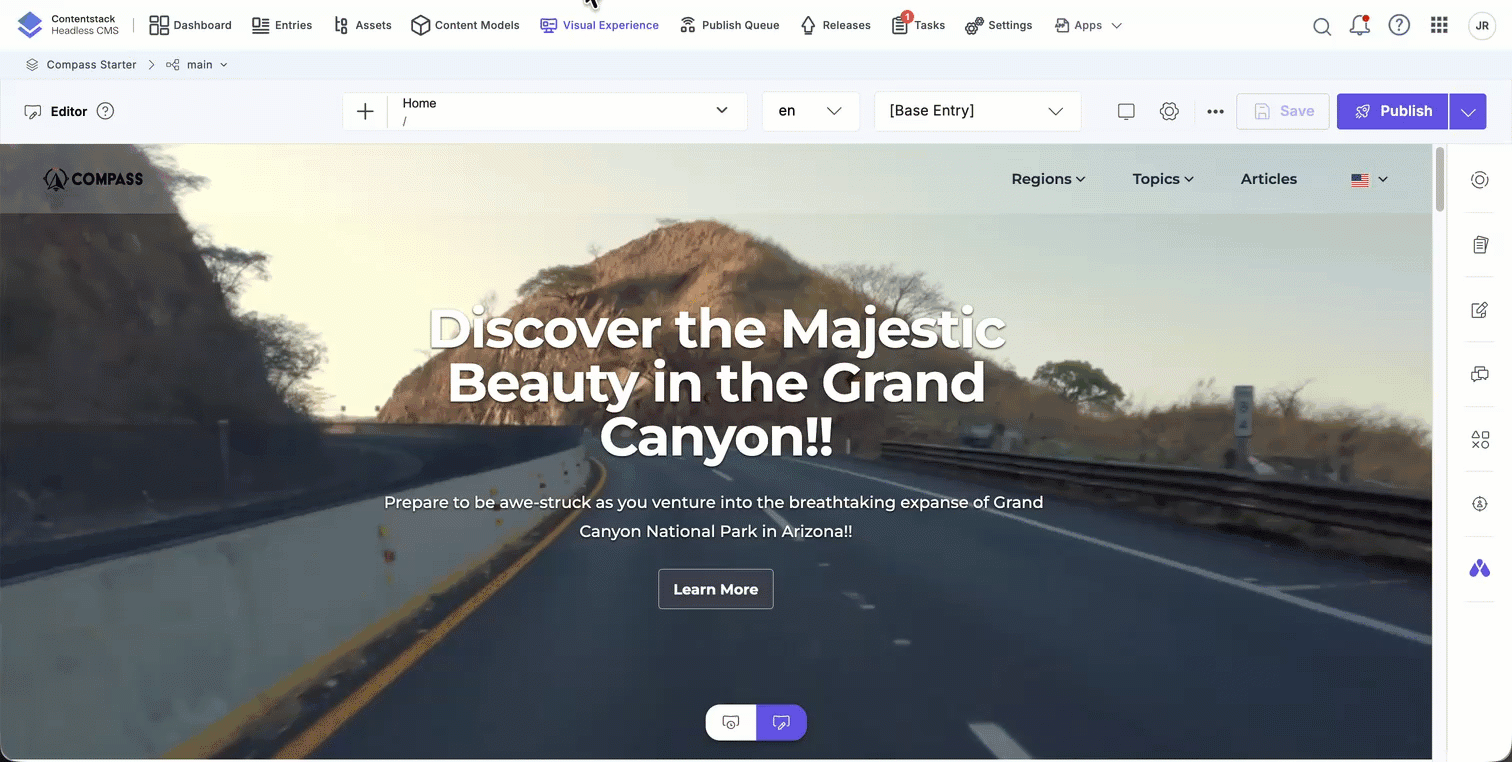Navigate to Content Models
Viewport: 1512px width, 762px height.
click(465, 25)
